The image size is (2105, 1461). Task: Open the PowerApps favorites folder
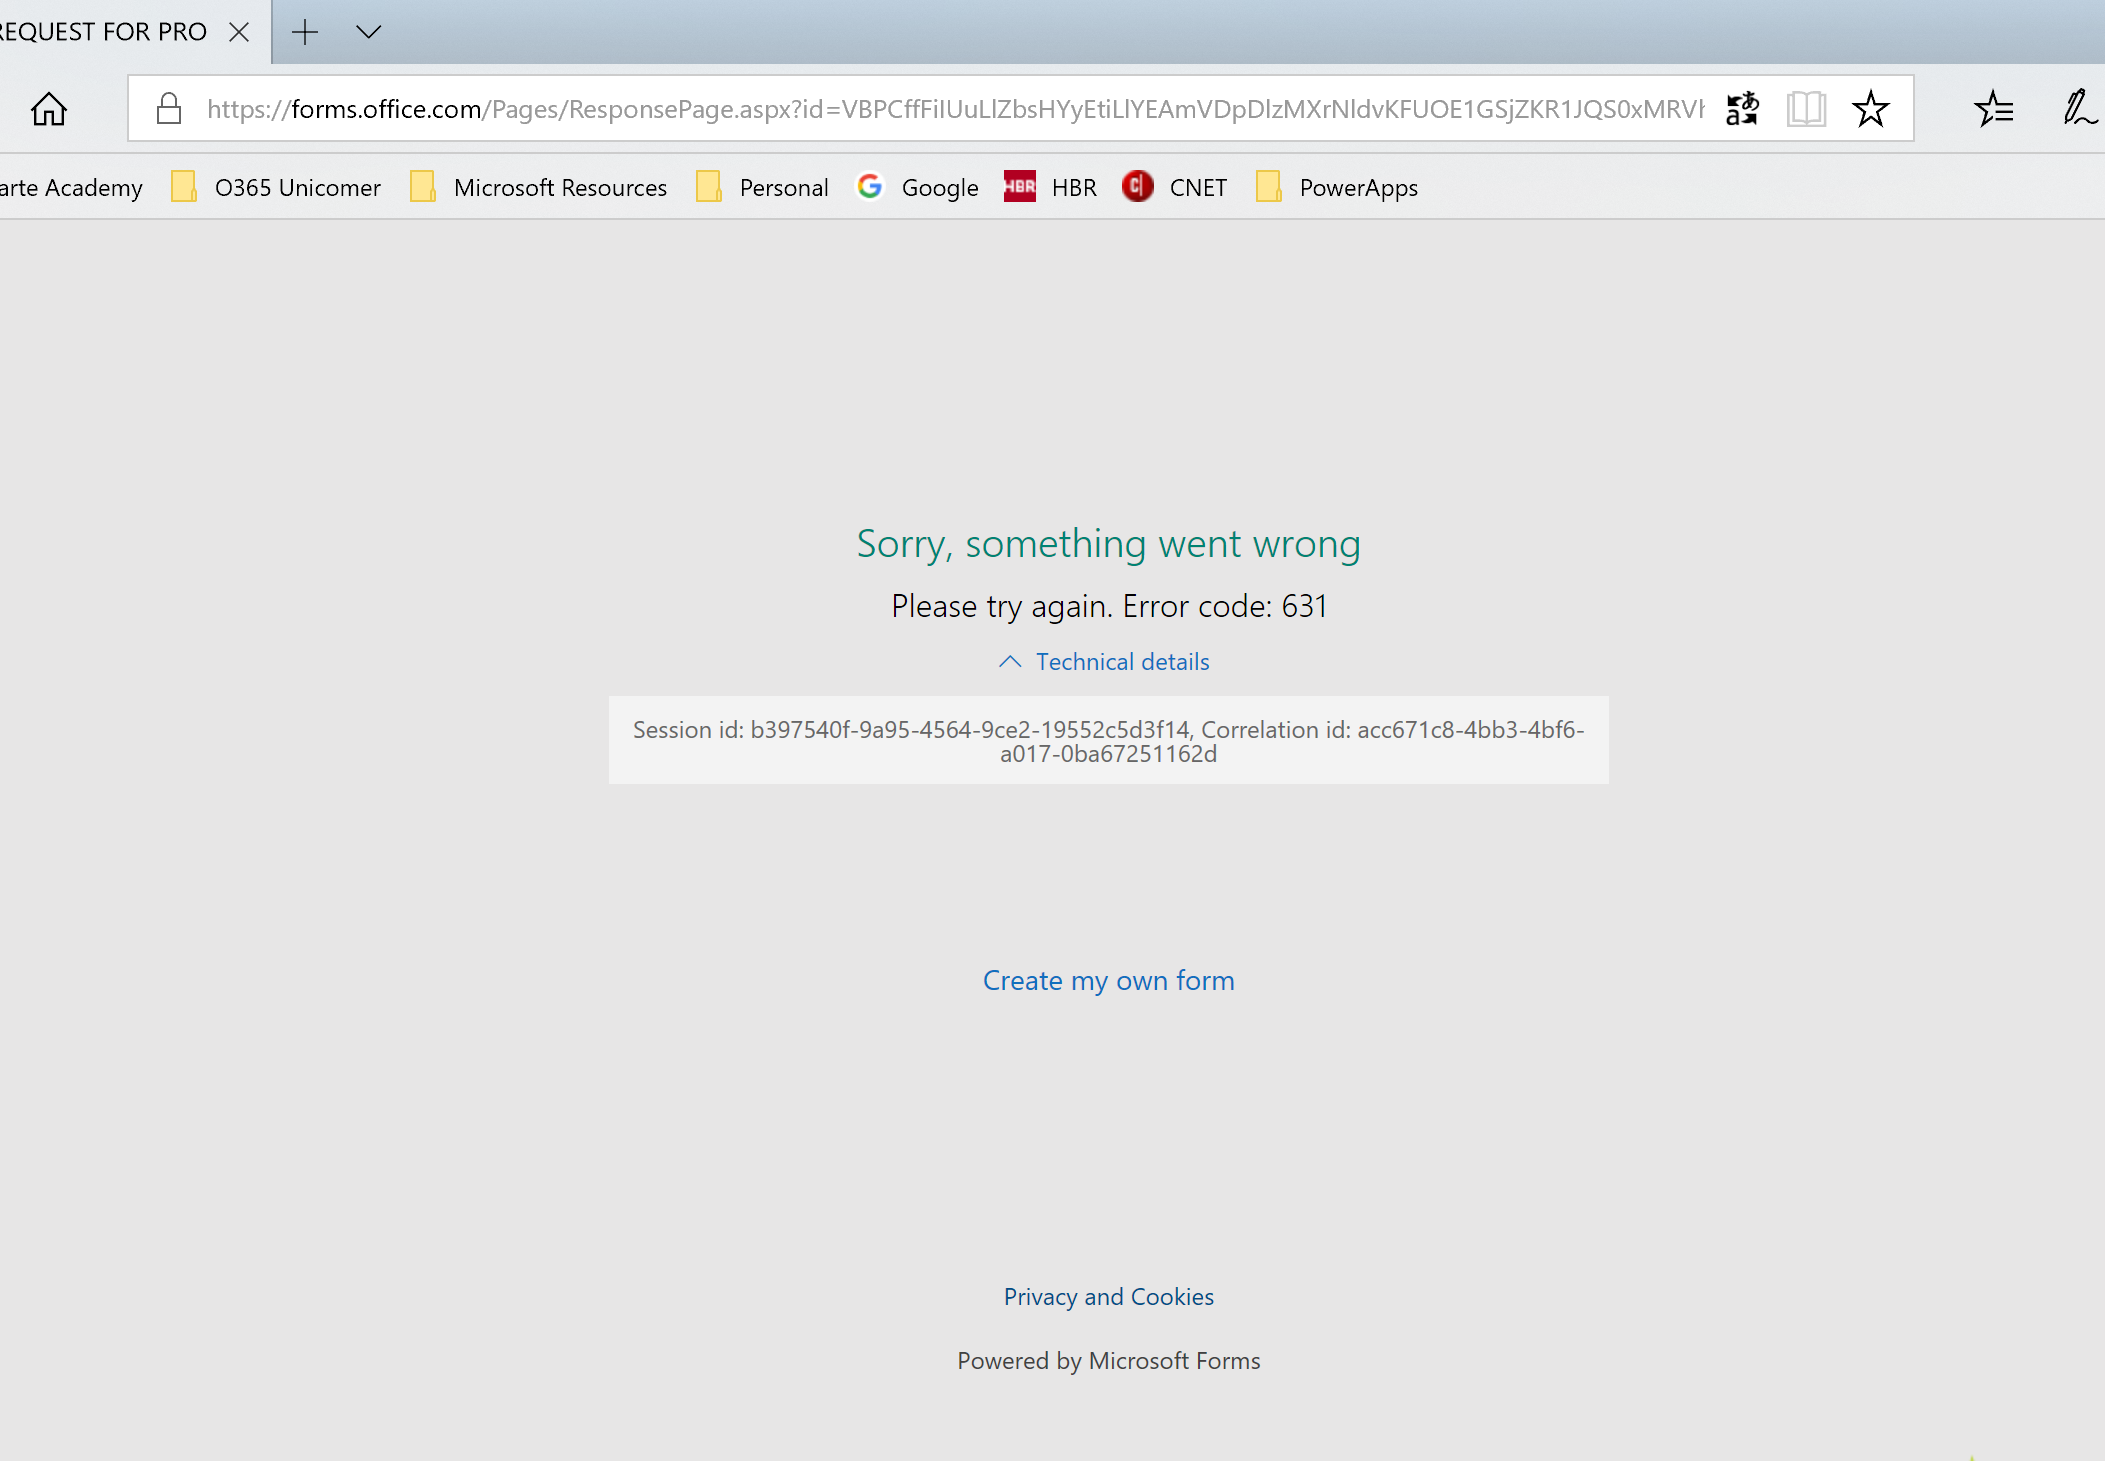pos(1337,188)
